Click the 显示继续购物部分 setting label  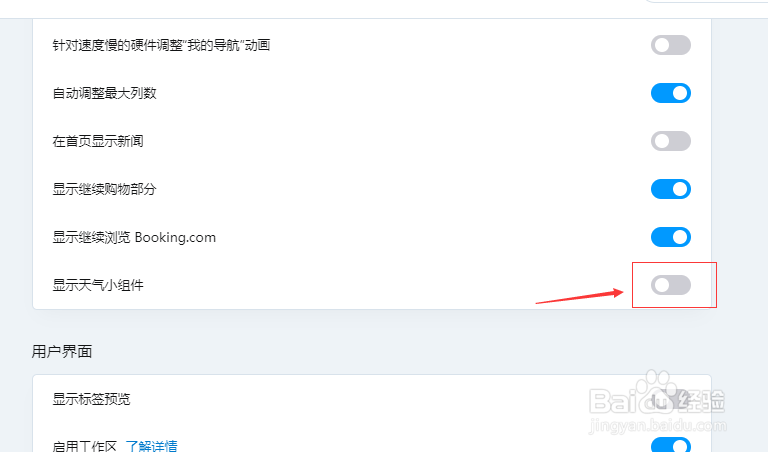(104, 189)
